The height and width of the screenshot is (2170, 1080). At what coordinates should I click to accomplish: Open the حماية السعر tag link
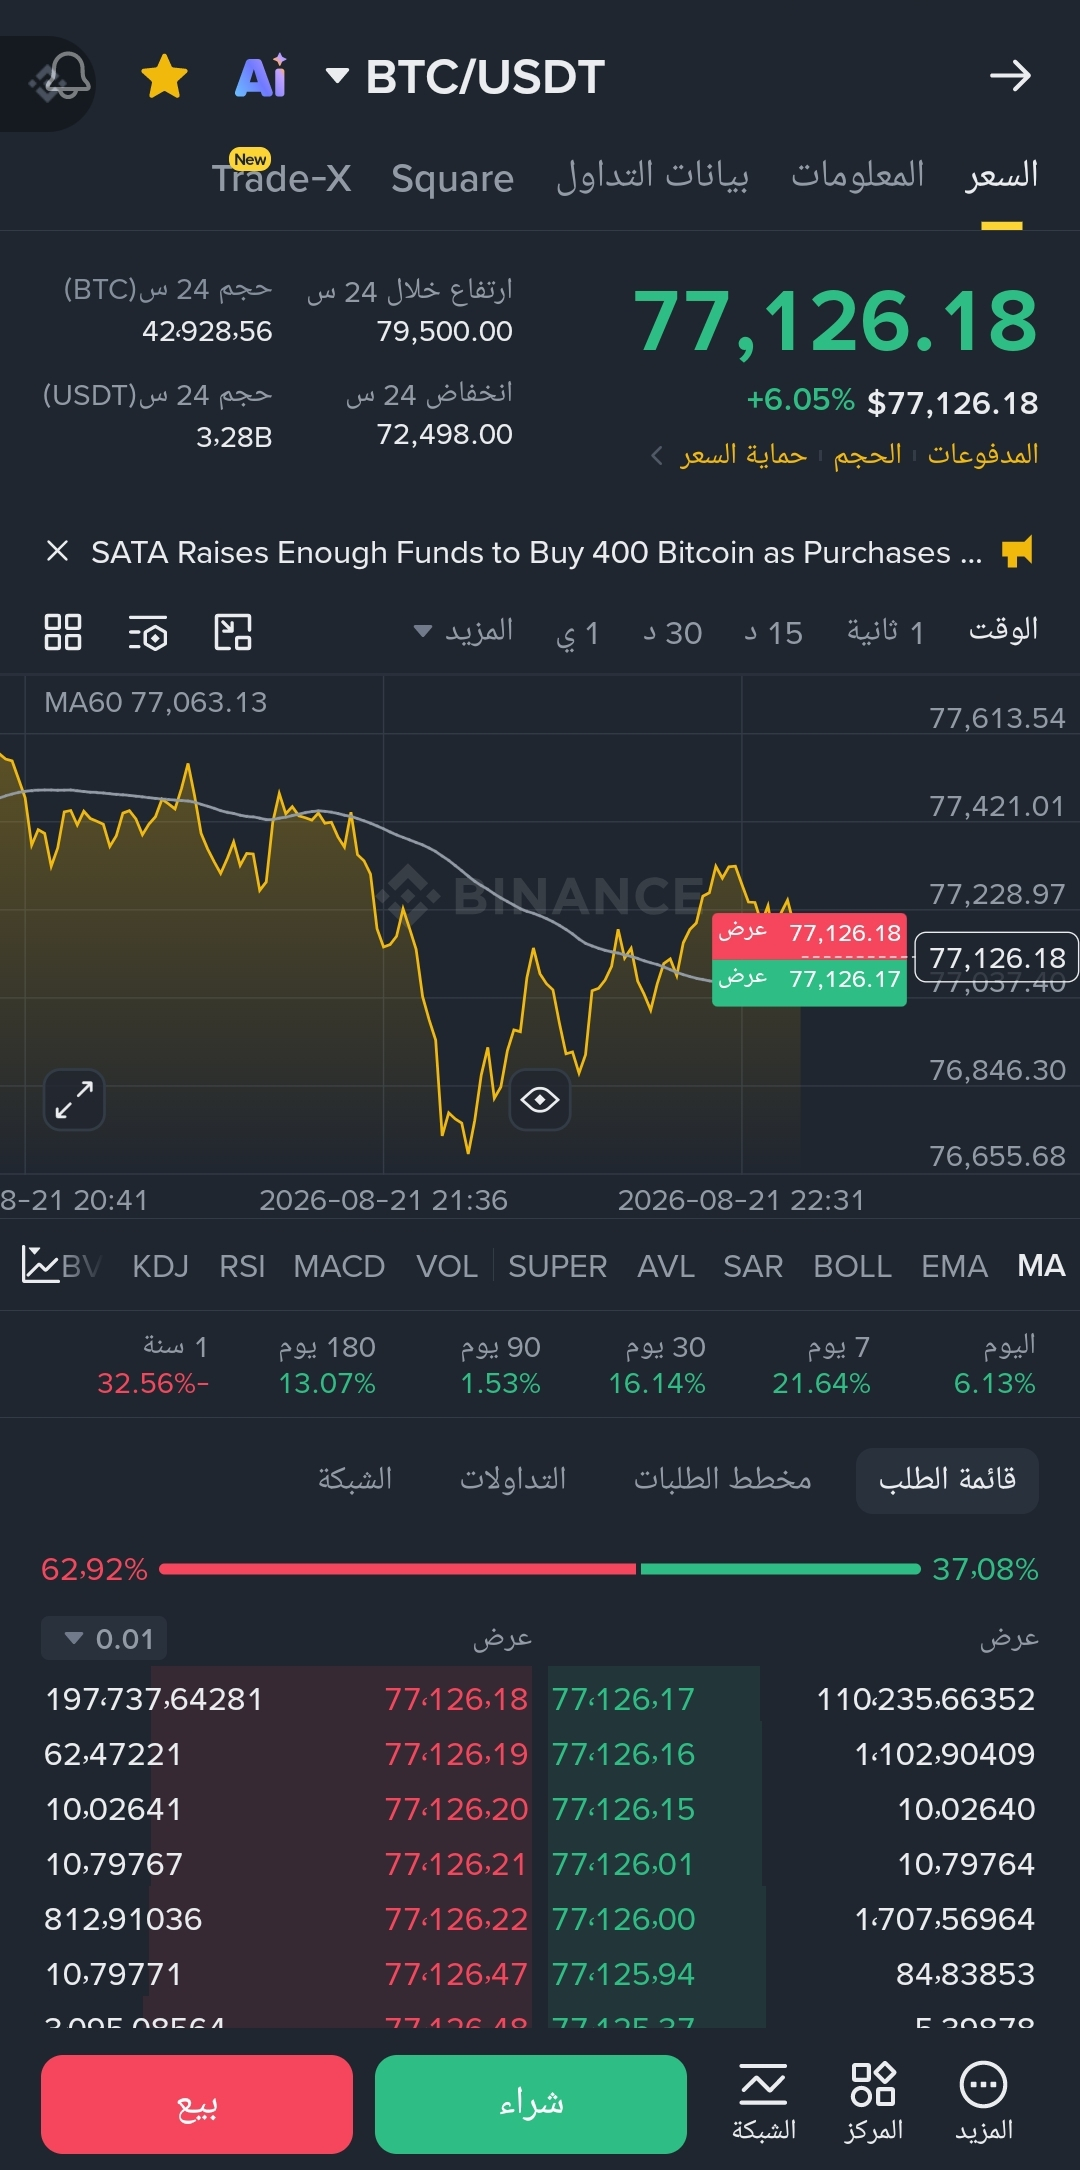(x=743, y=455)
